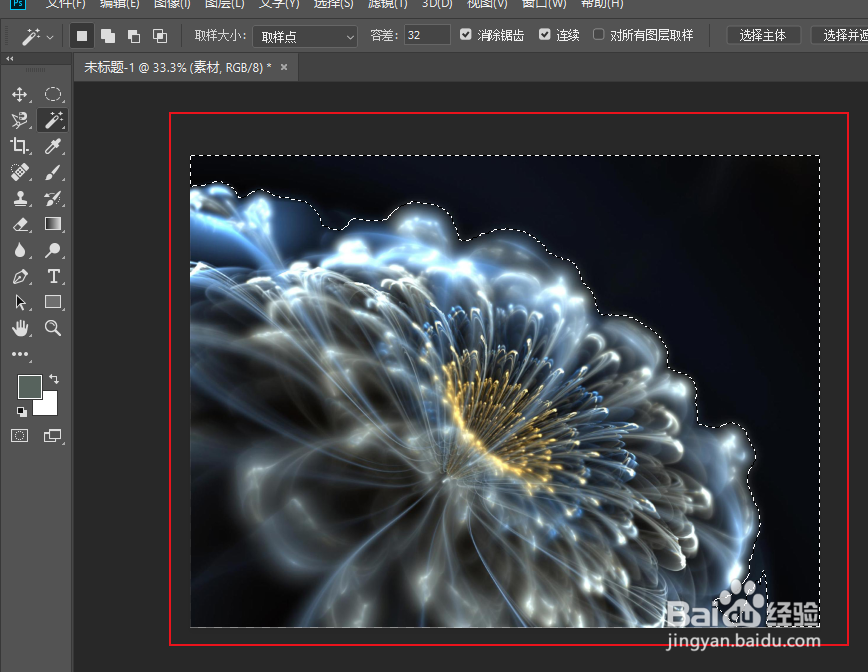Screen dimensions: 868x672
Task: Select the Clone Stamp tool
Action: click(20, 198)
